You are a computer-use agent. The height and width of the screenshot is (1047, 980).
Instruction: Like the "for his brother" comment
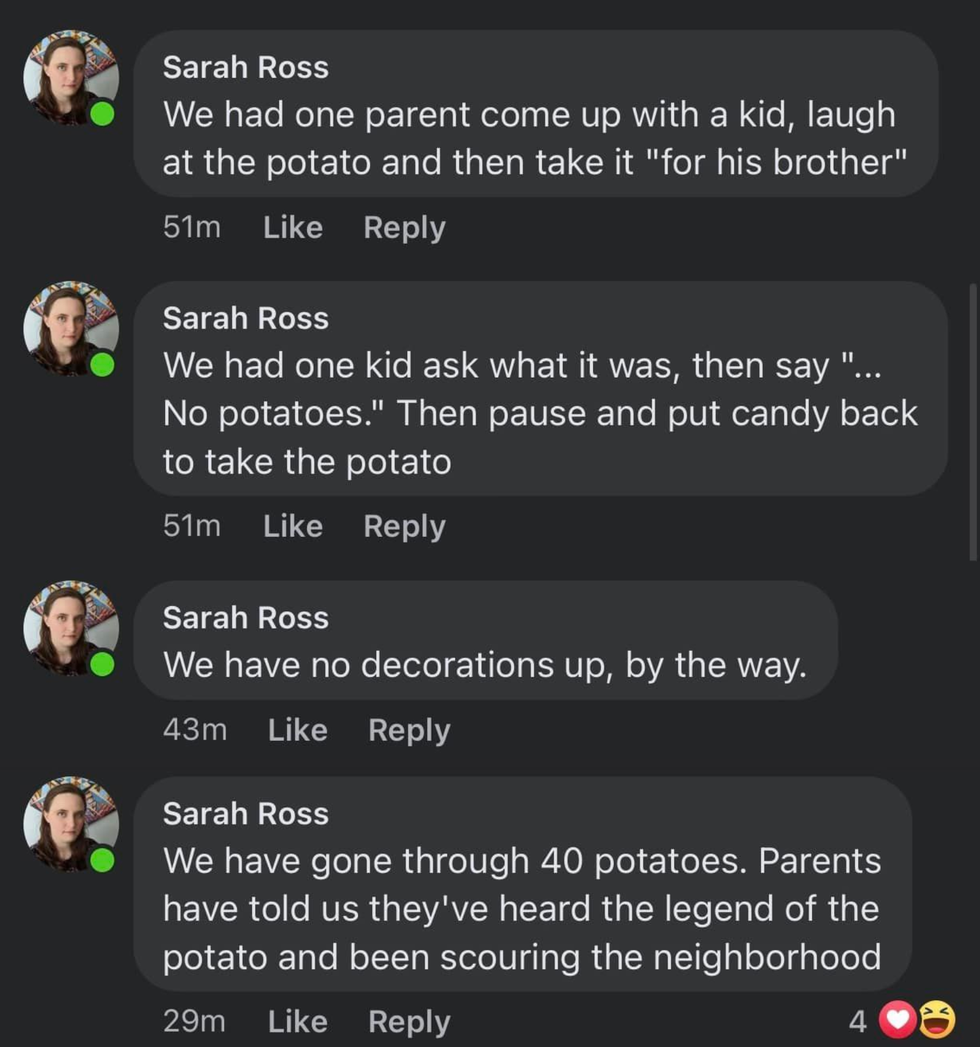(x=293, y=227)
